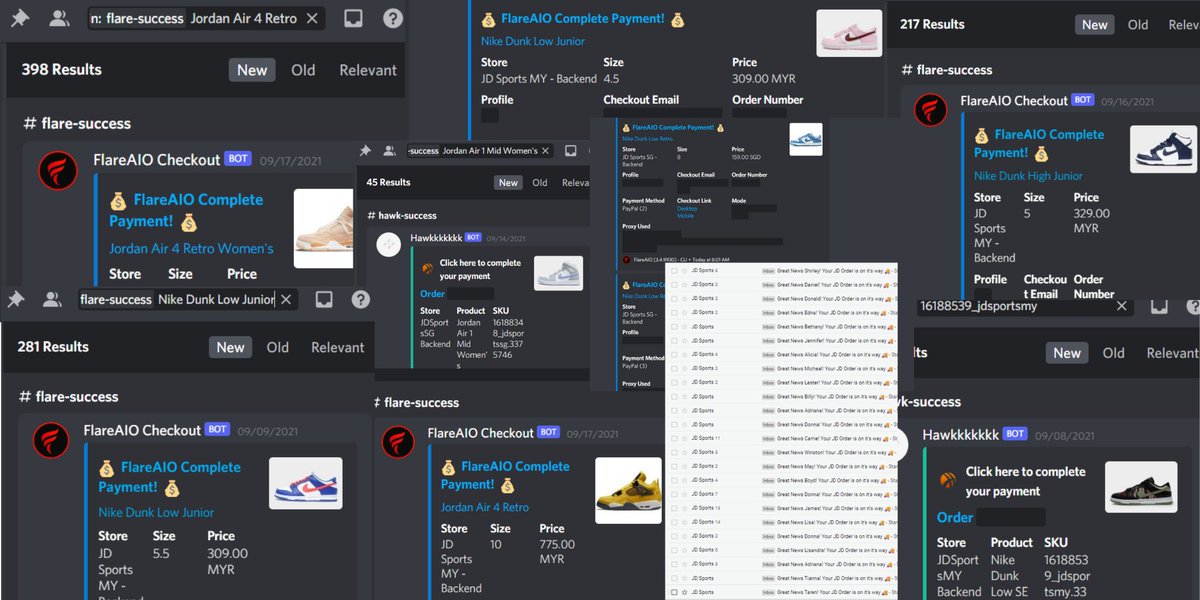Open FlareAIO avatar on the 09/09/2021 checkout

pyautogui.click(x=51, y=441)
